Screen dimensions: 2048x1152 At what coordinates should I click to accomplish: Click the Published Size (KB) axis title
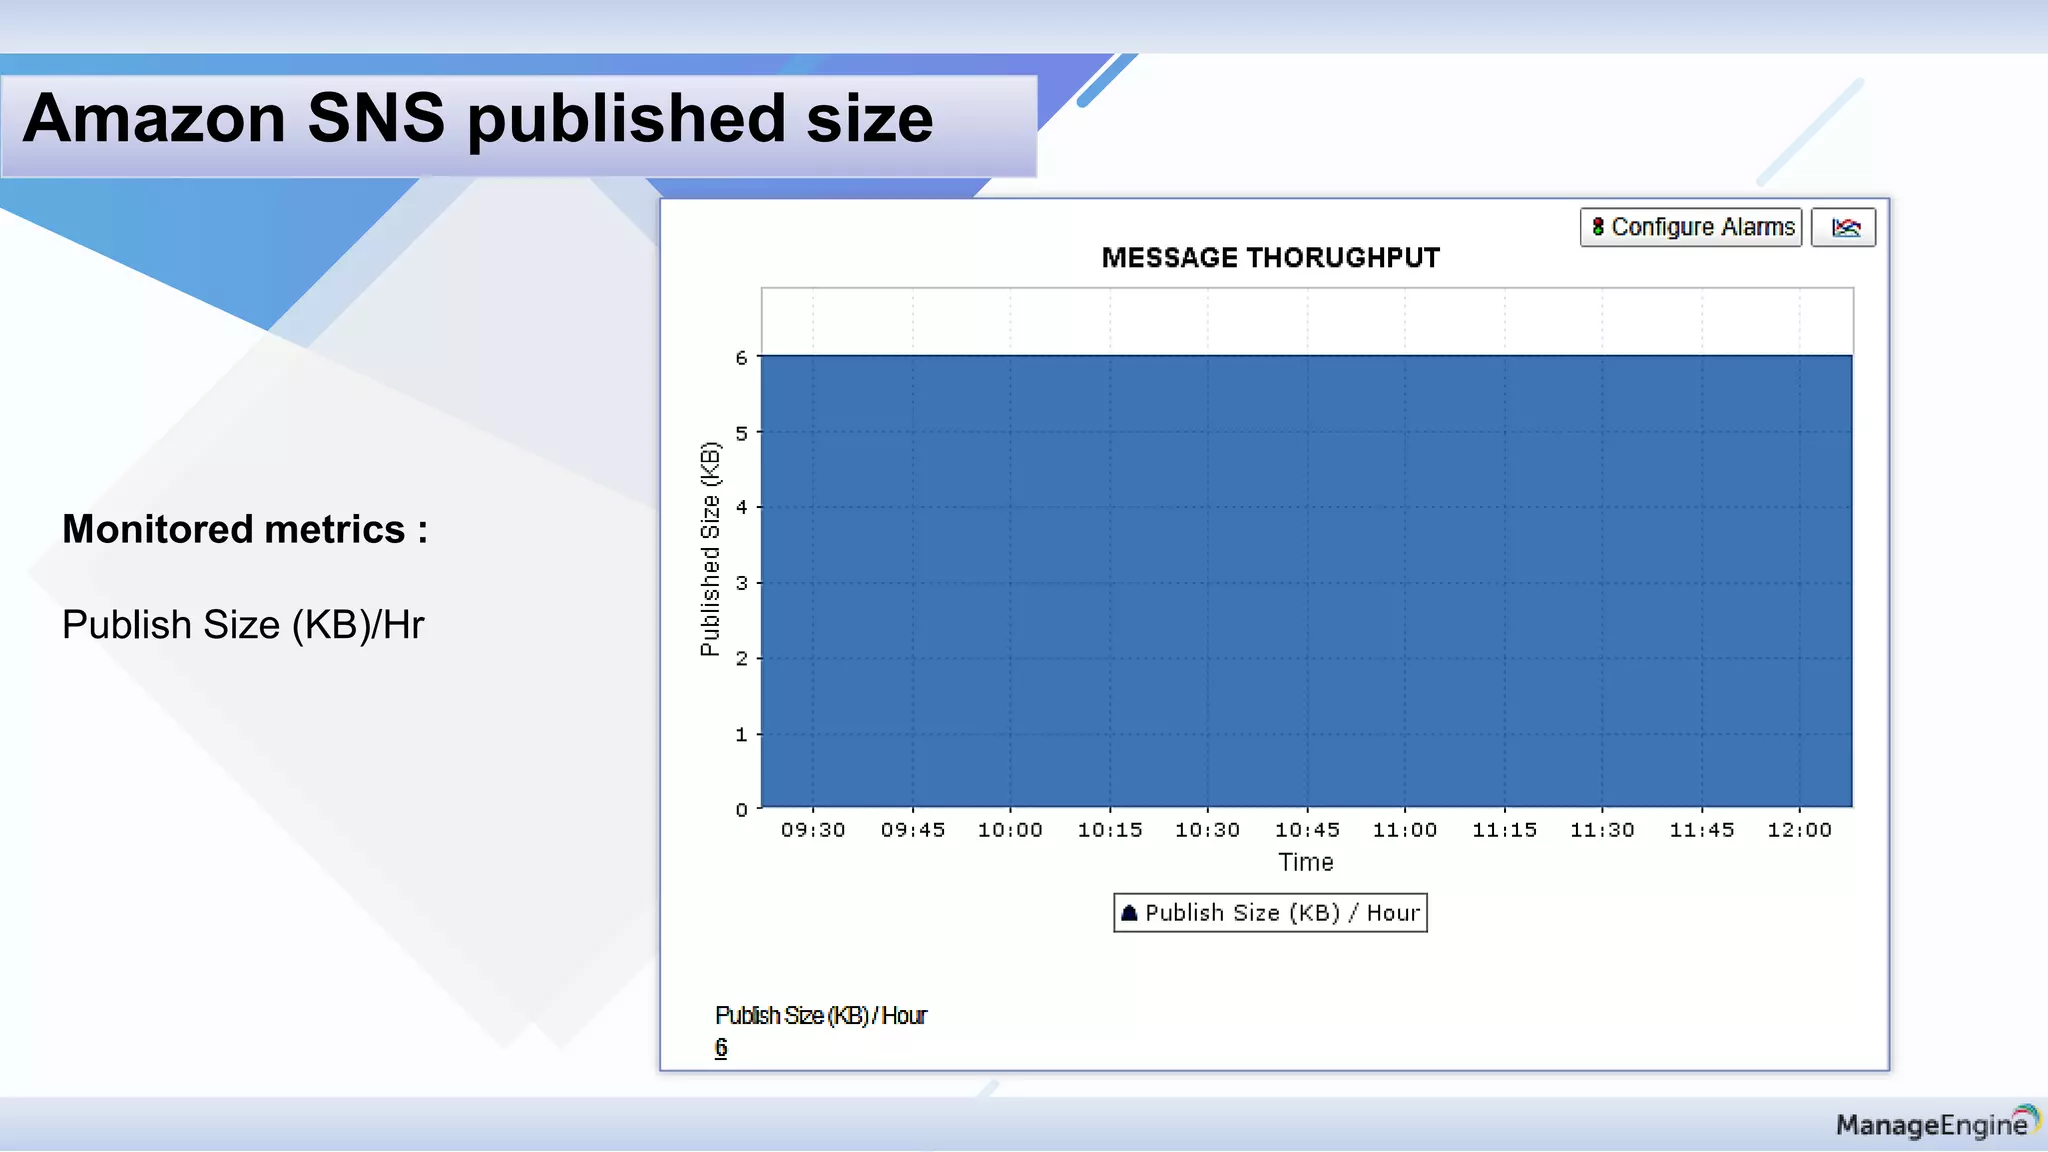click(x=710, y=548)
